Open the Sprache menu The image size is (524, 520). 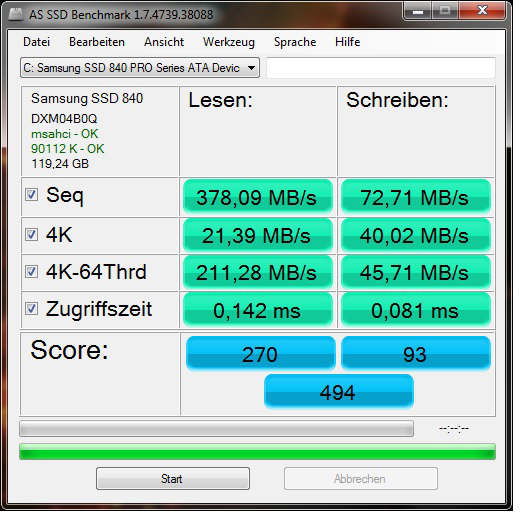tap(295, 42)
